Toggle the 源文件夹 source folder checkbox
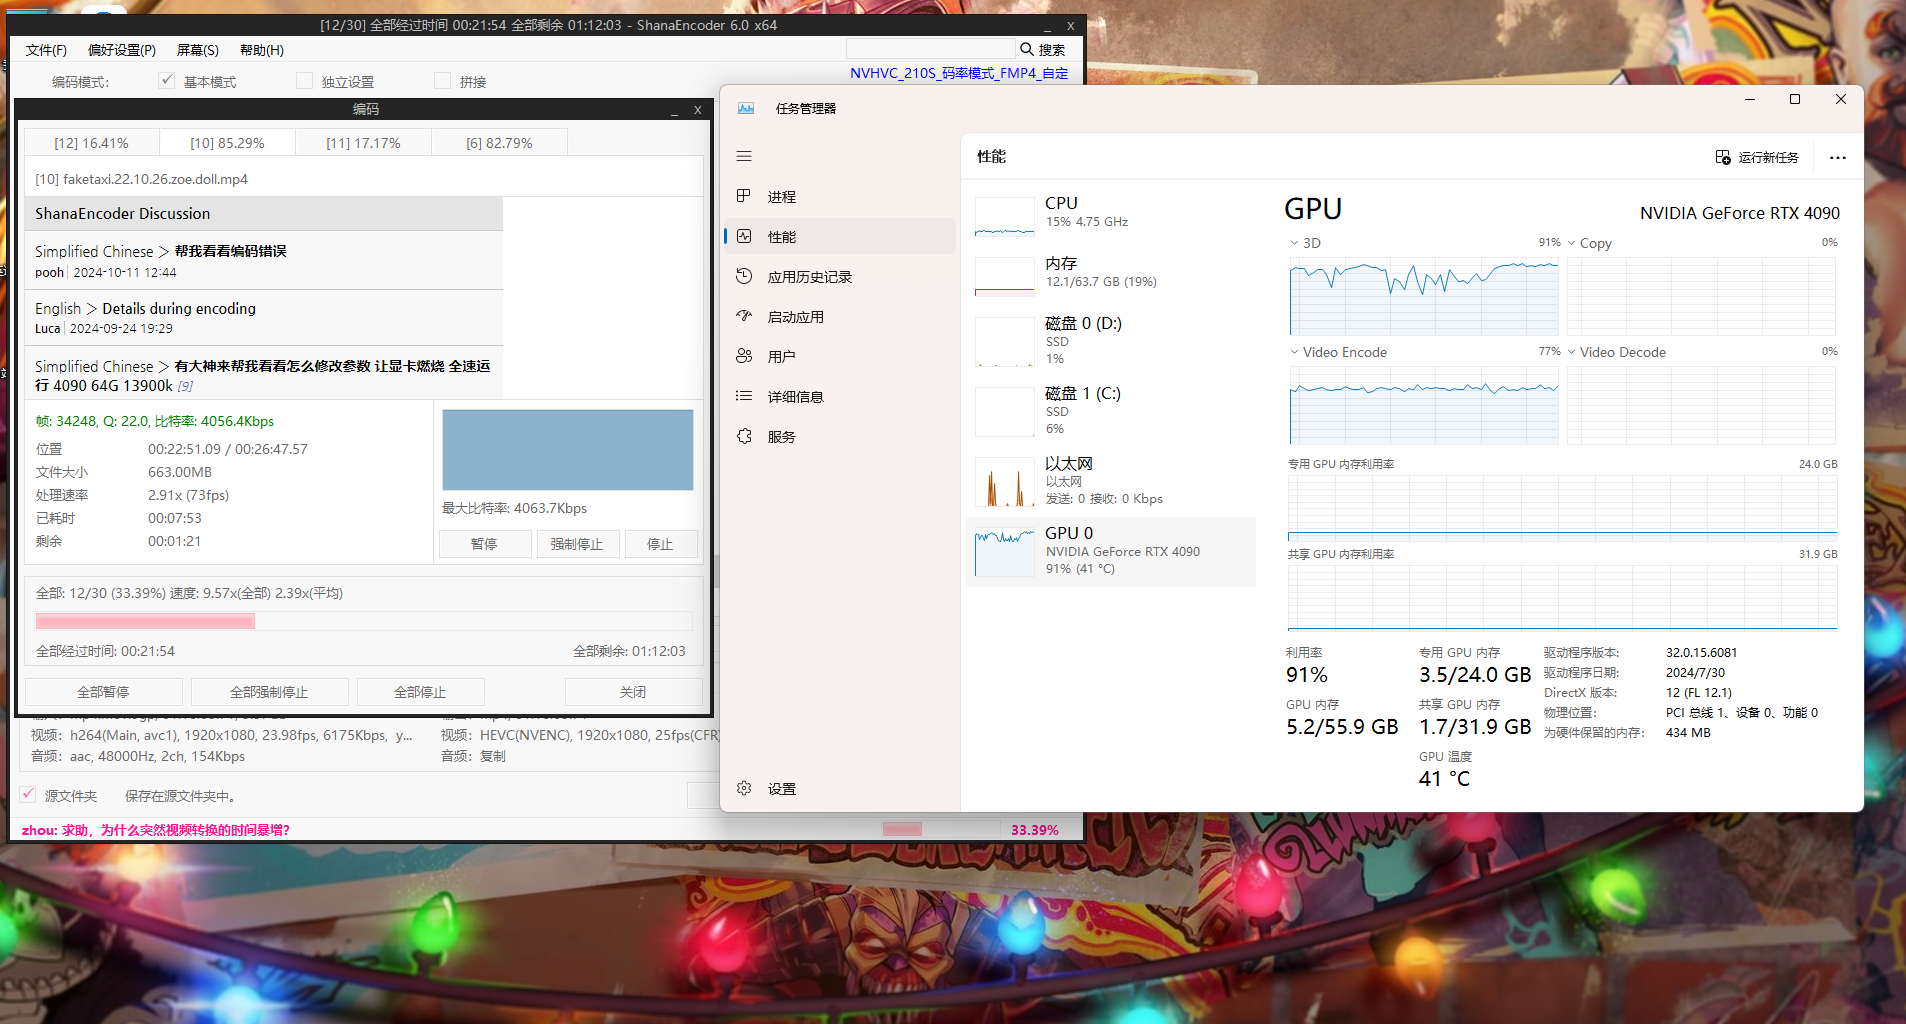The width and height of the screenshot is (1906, 1024). pos(28,795)
